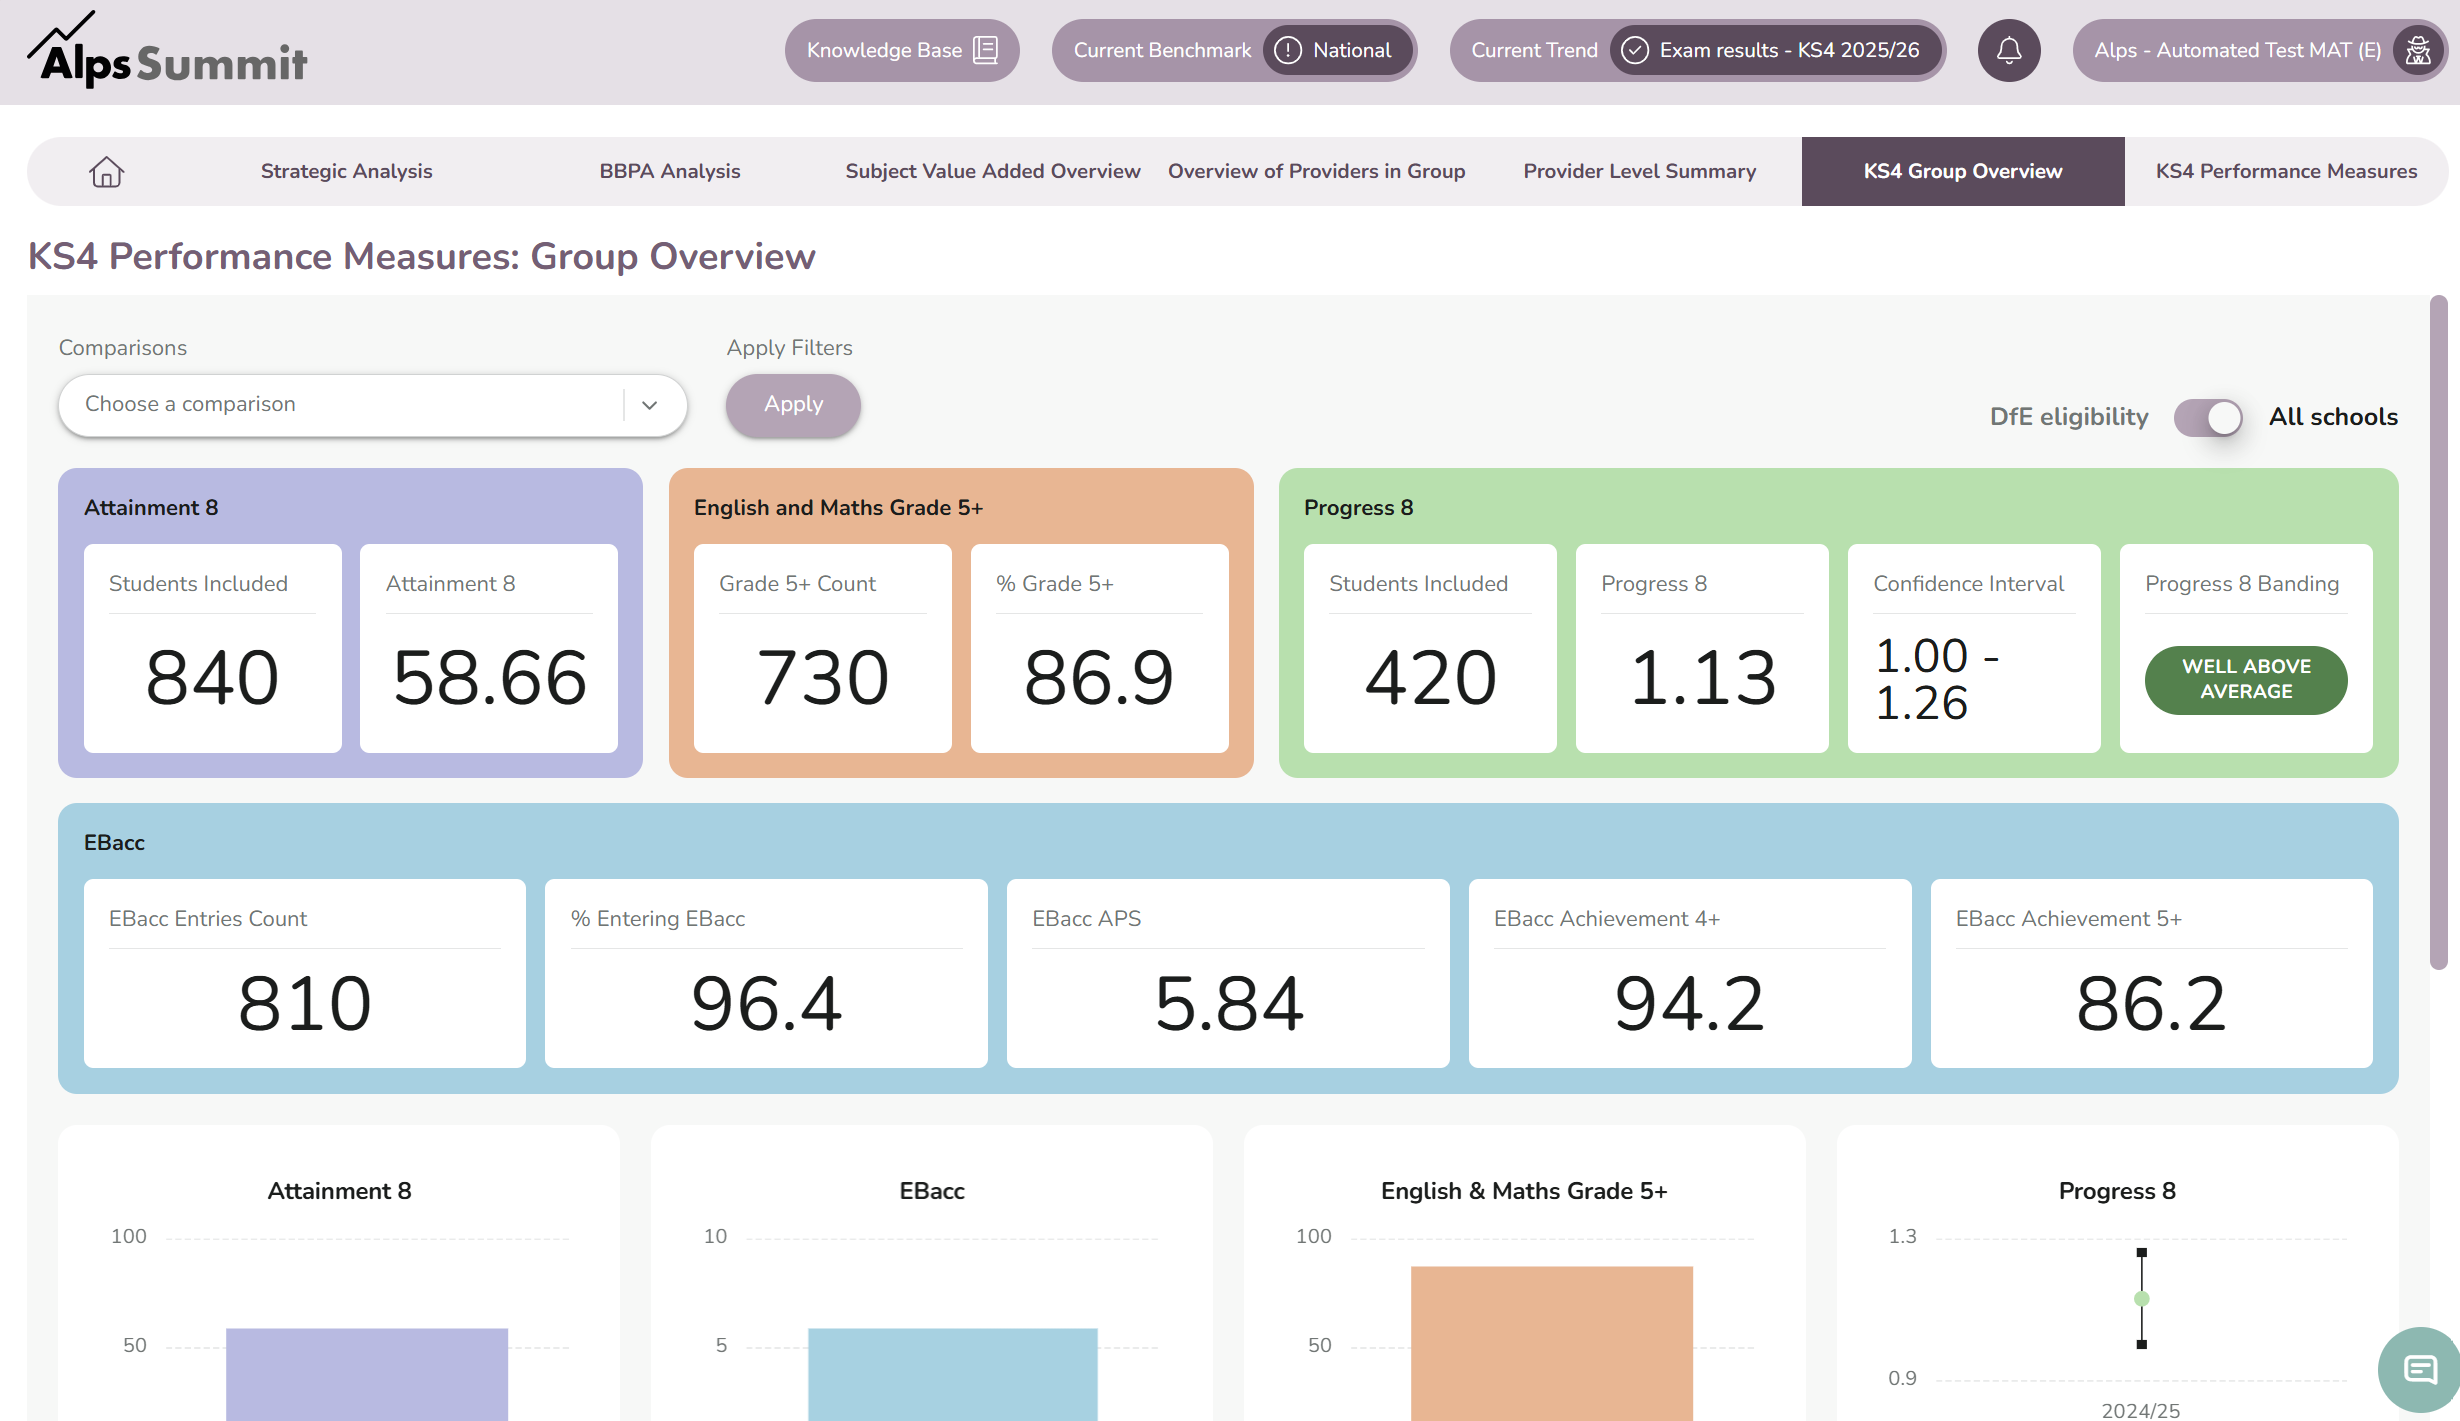Image resolution: width=2460 pixels, height=1421 pixels.
Task: Switch to Strategic Analysis tab
Action: tap(346, 171)
